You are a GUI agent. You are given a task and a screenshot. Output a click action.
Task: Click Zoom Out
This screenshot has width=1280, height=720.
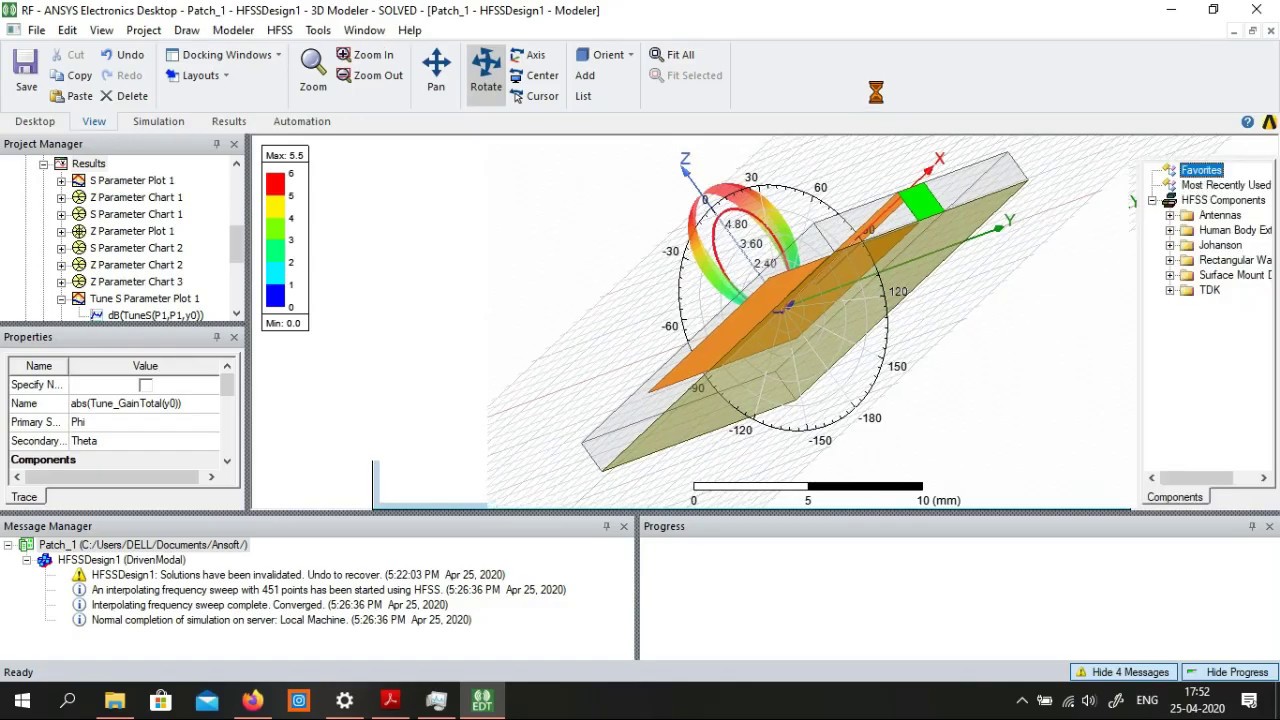coord(369,75)
